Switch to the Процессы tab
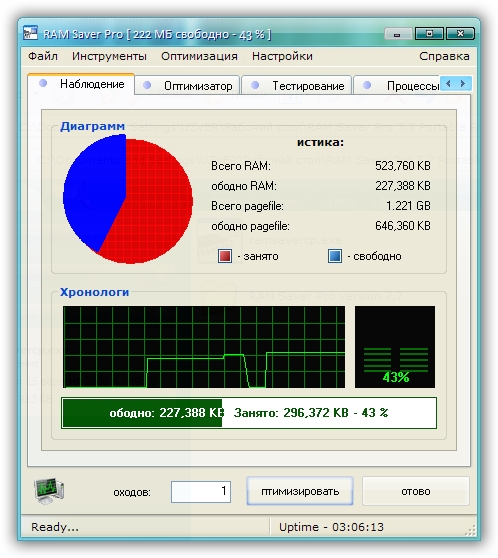Viewport: 498px width, 558px height. (397, 85)
